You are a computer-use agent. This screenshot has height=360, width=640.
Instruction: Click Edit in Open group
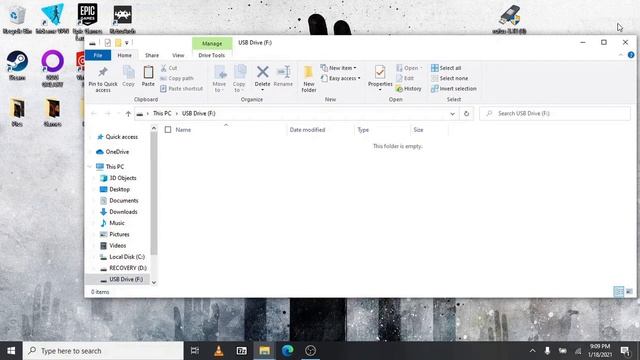[x=405, y=78]
